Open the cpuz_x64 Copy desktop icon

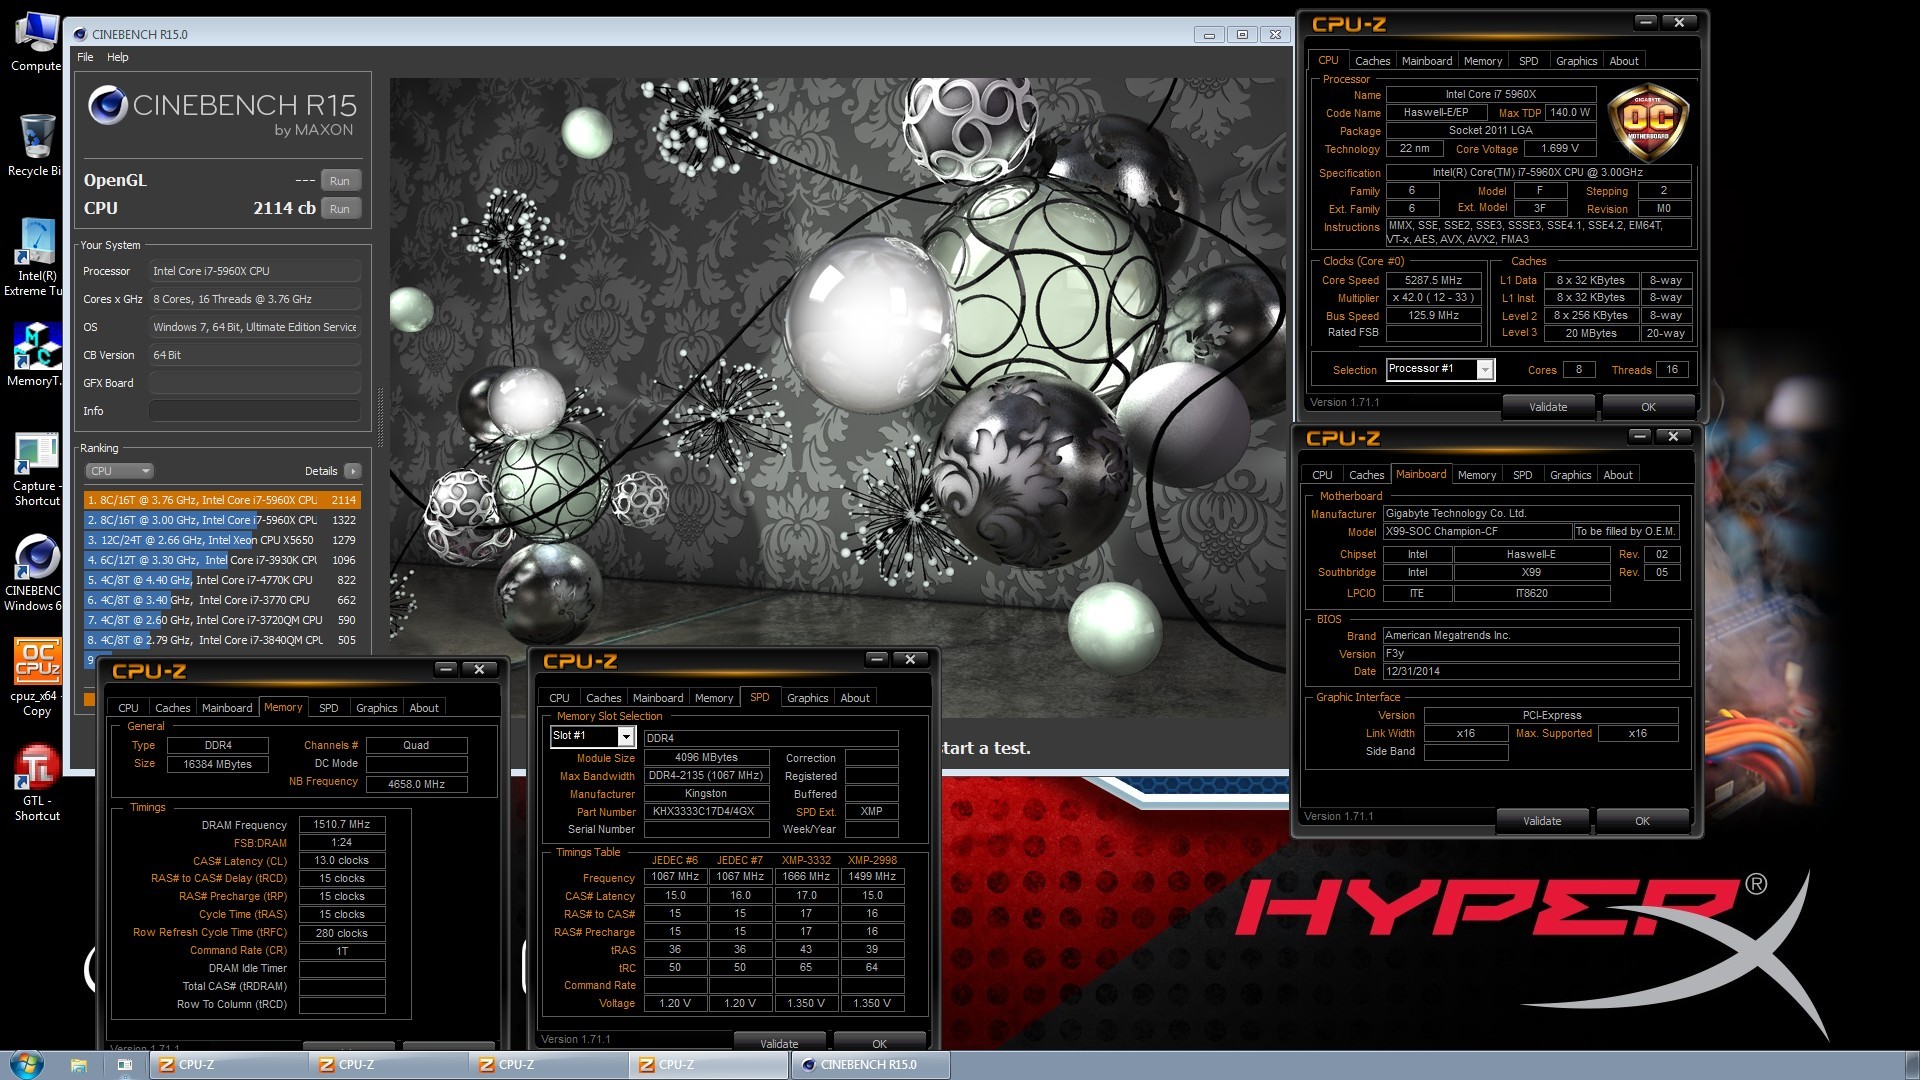pos(37,678)
